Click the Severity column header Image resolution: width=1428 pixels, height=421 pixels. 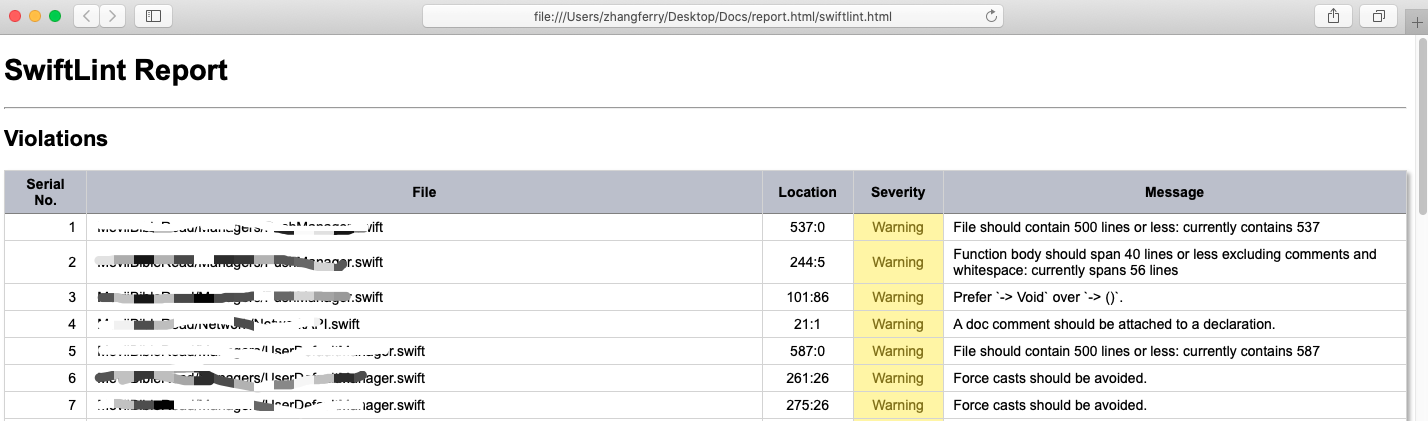[898, 192]
